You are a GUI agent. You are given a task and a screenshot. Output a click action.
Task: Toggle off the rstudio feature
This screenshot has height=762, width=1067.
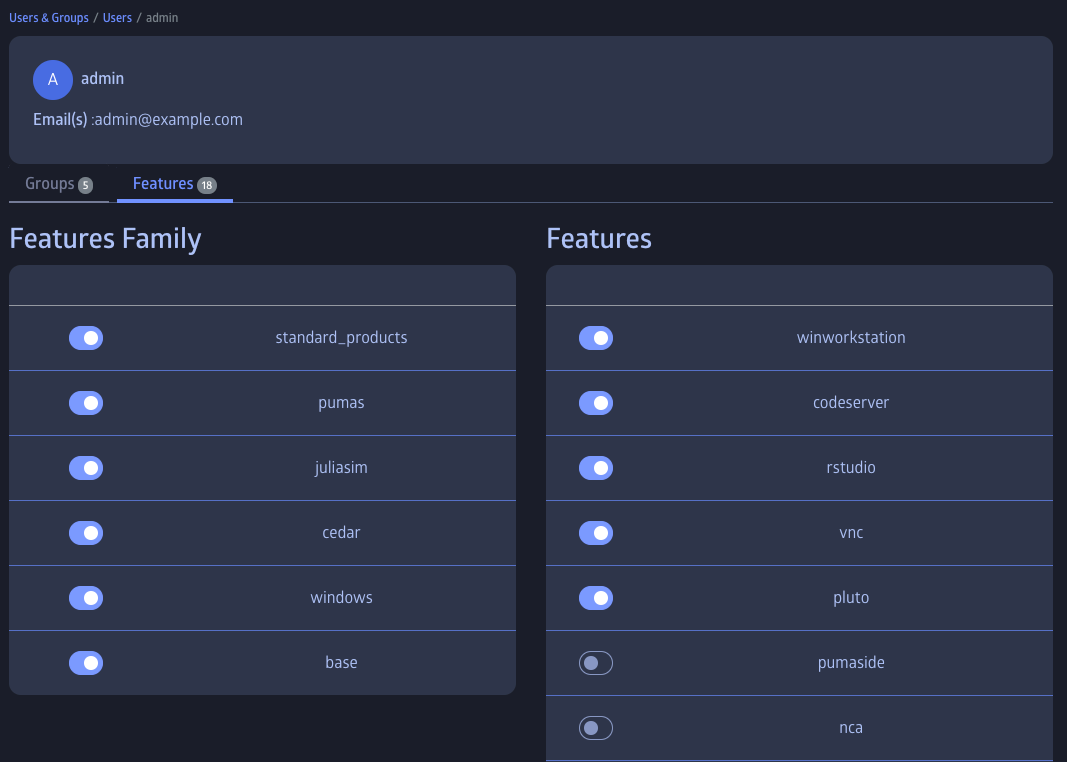coord(596,468)
